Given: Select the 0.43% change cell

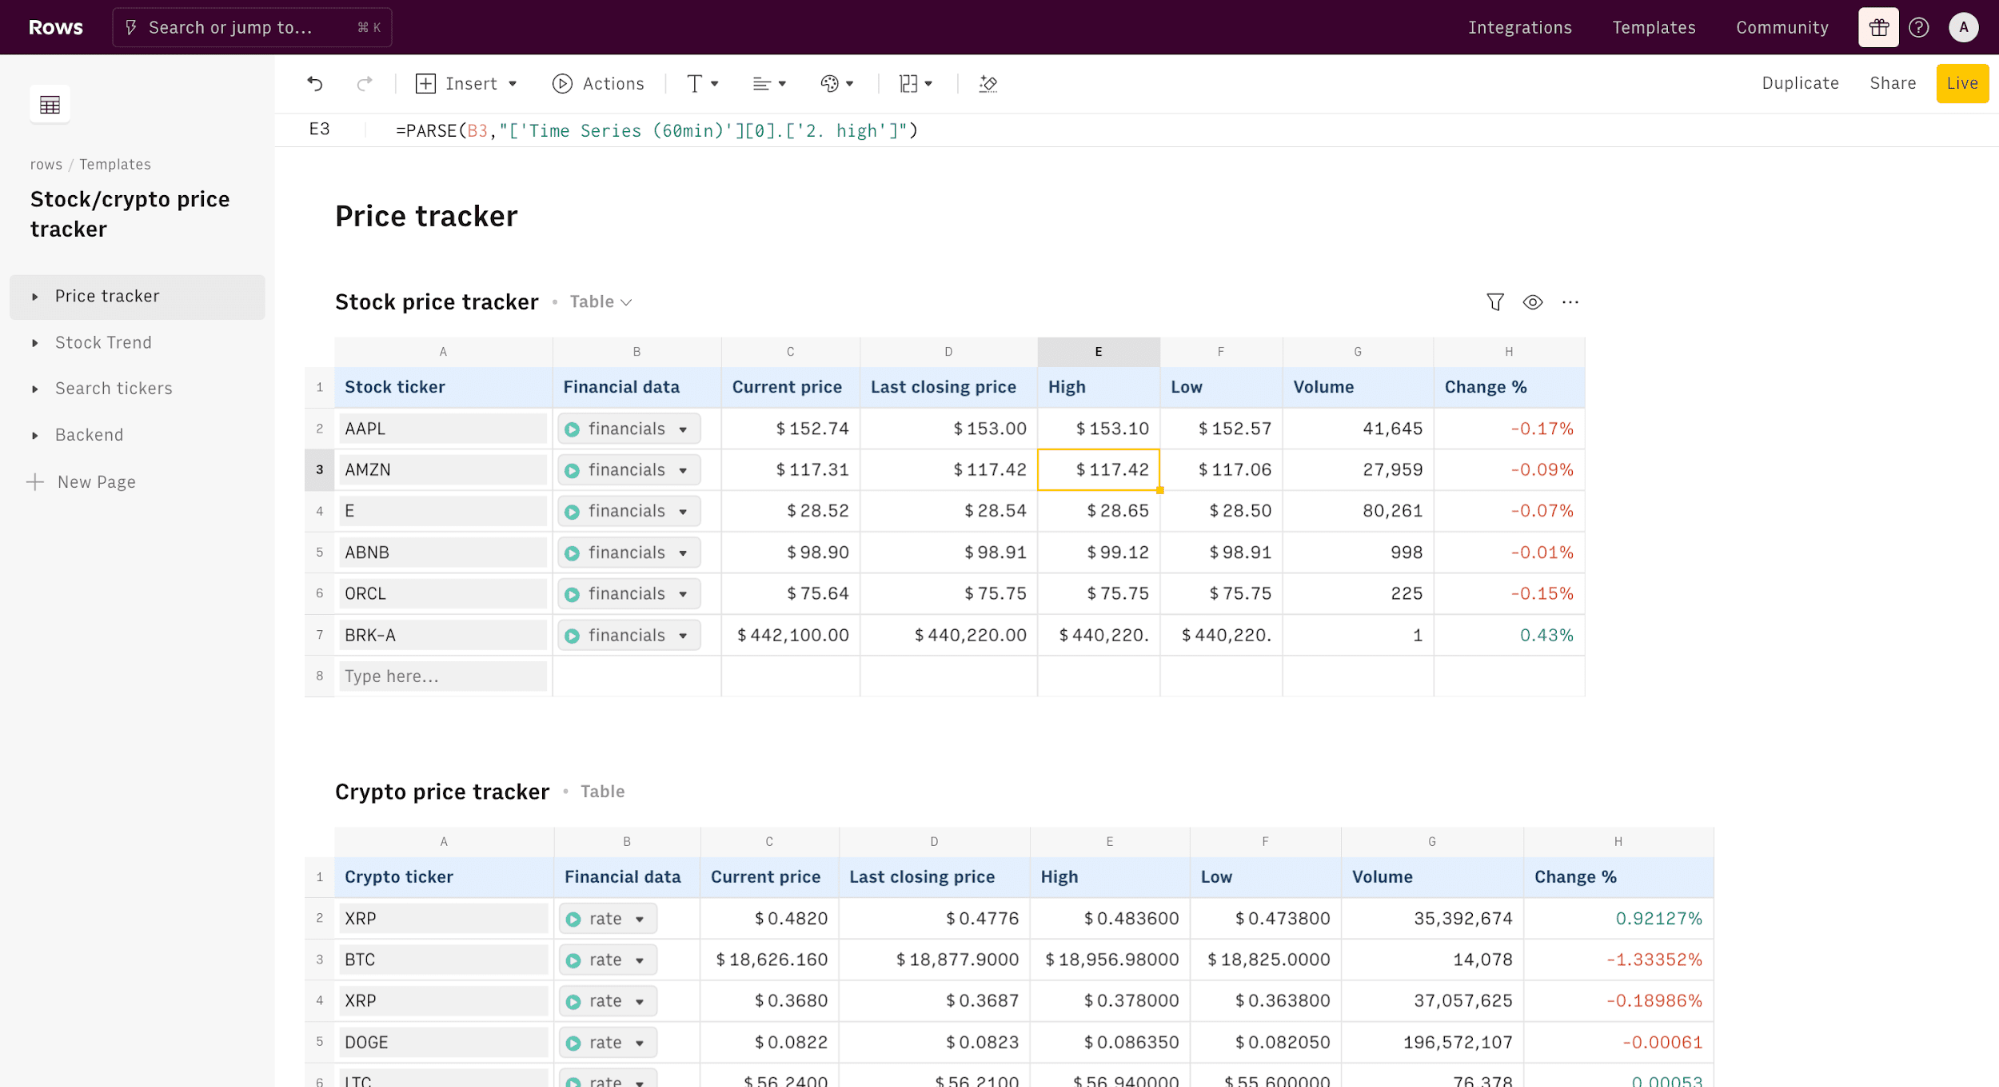Looking at the screenshot, I should [x=1509, y=636].
